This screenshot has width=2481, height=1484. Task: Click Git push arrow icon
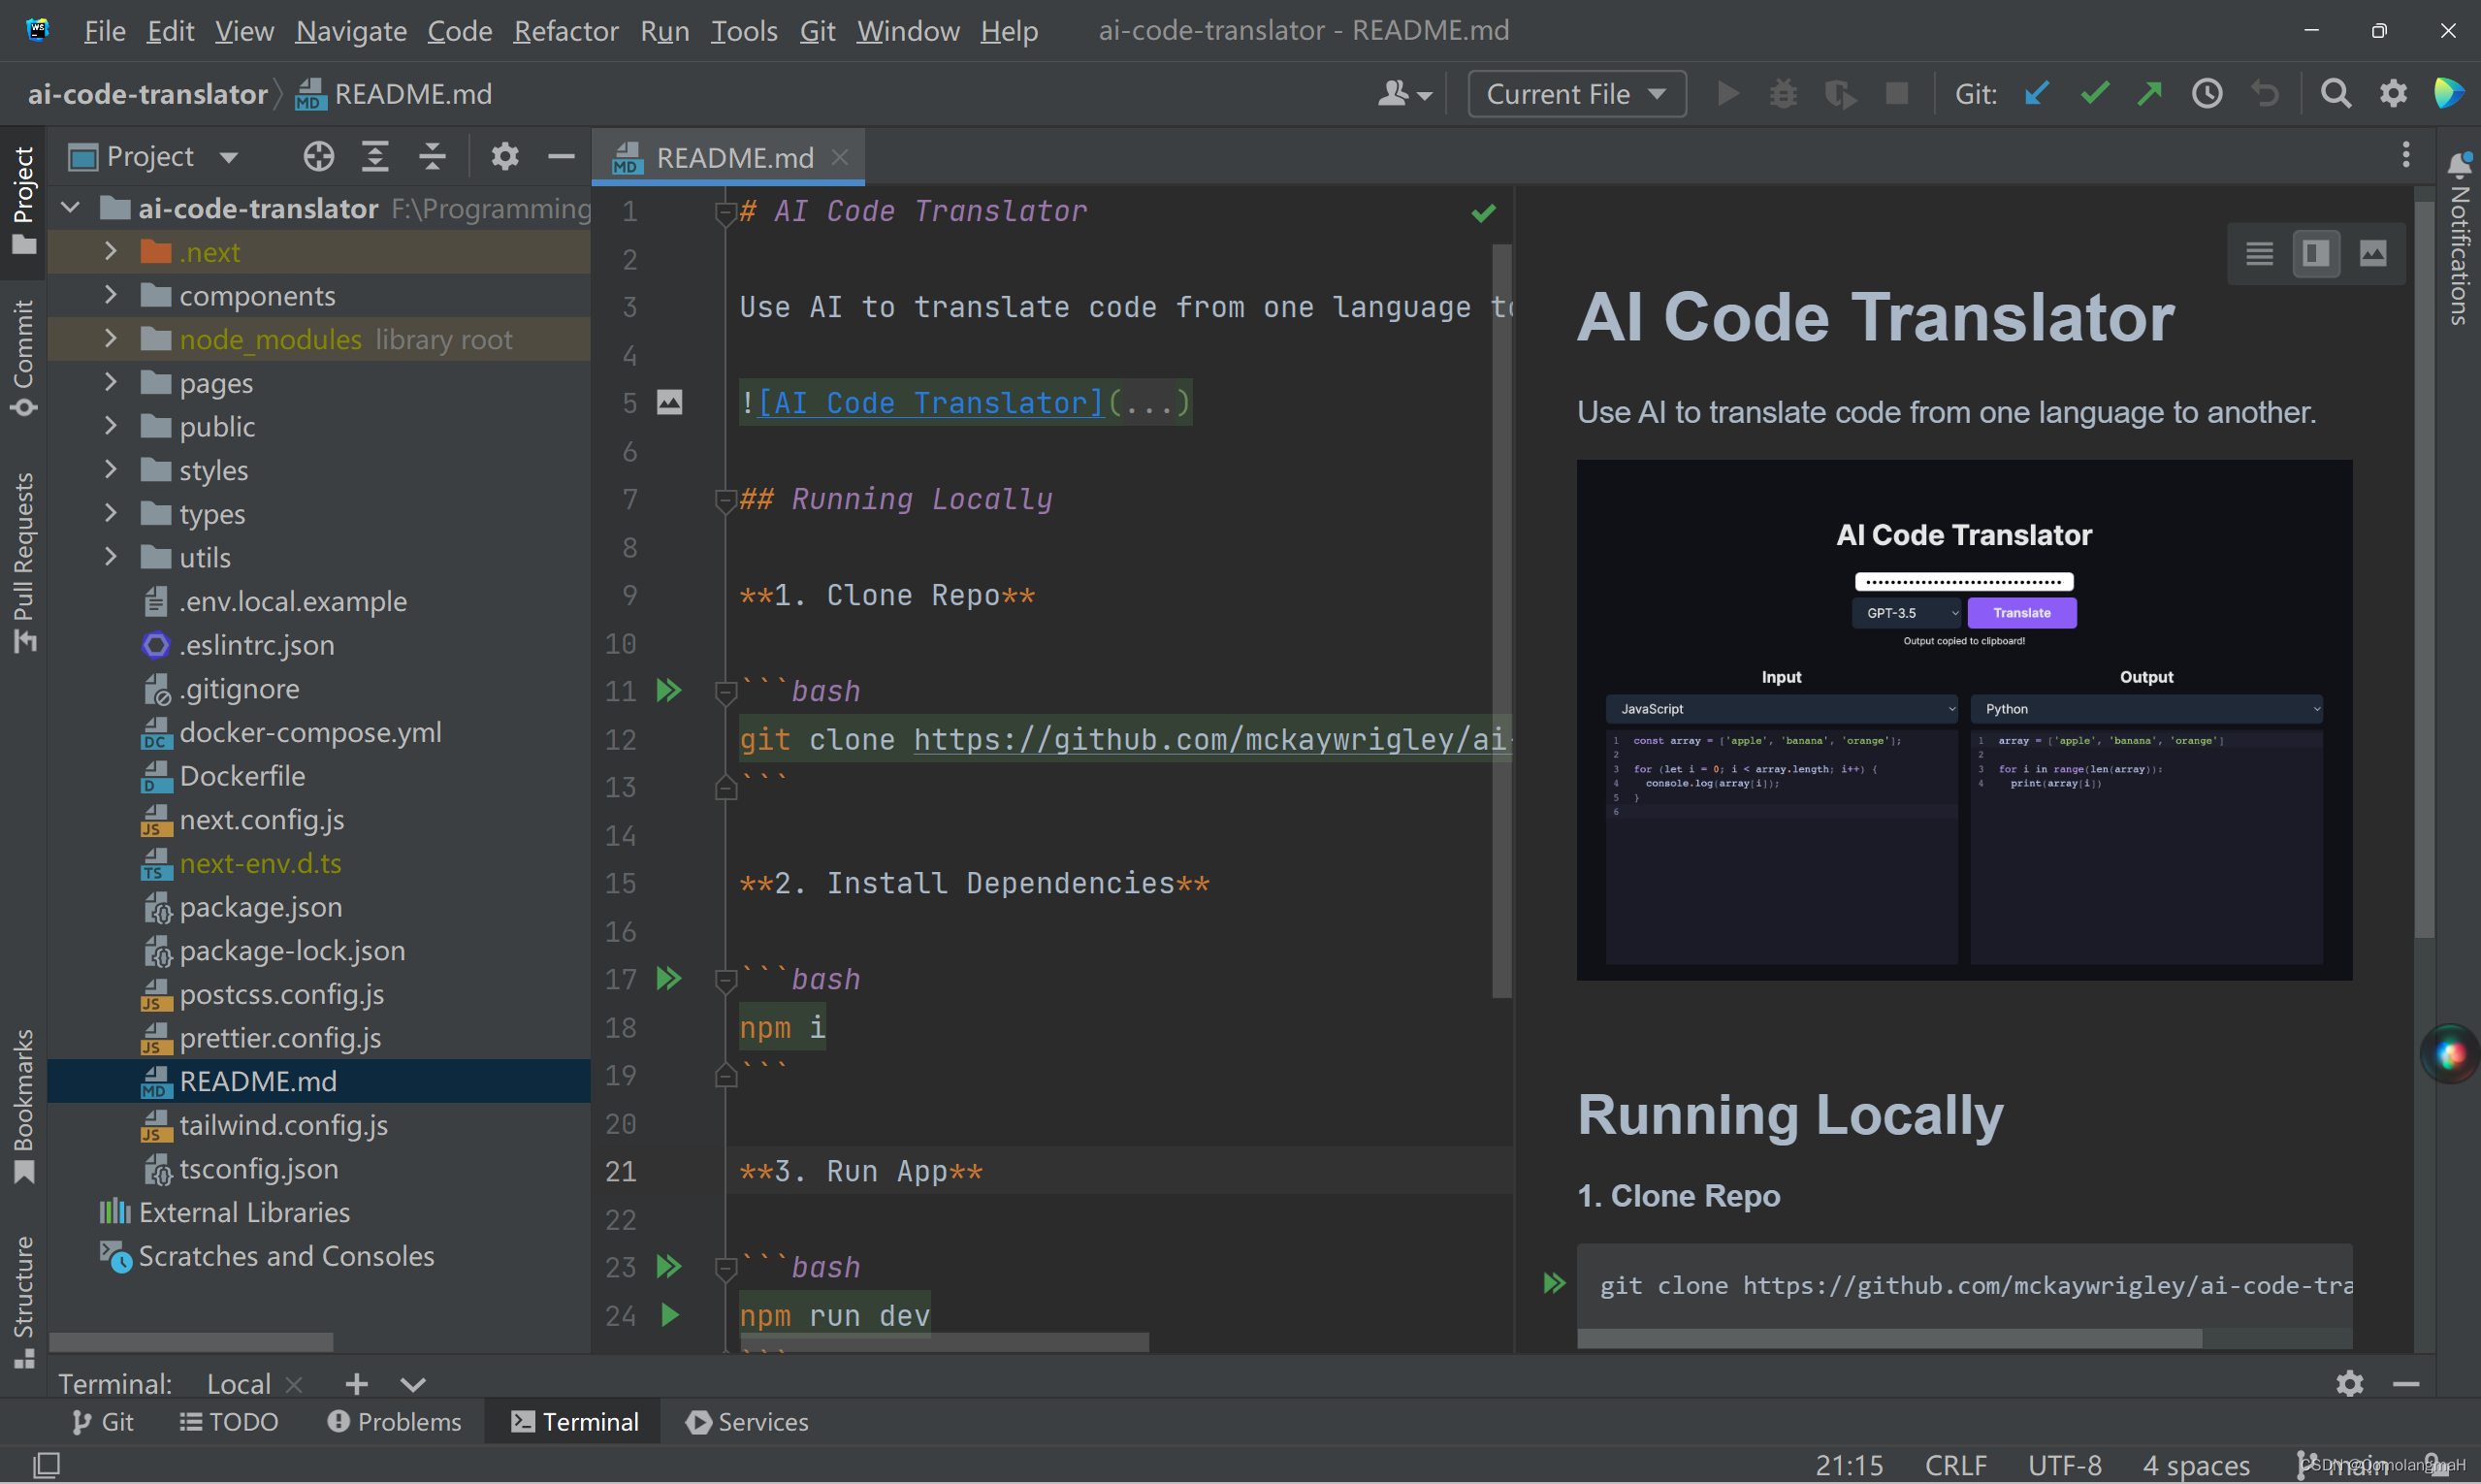pos(2149,94)
